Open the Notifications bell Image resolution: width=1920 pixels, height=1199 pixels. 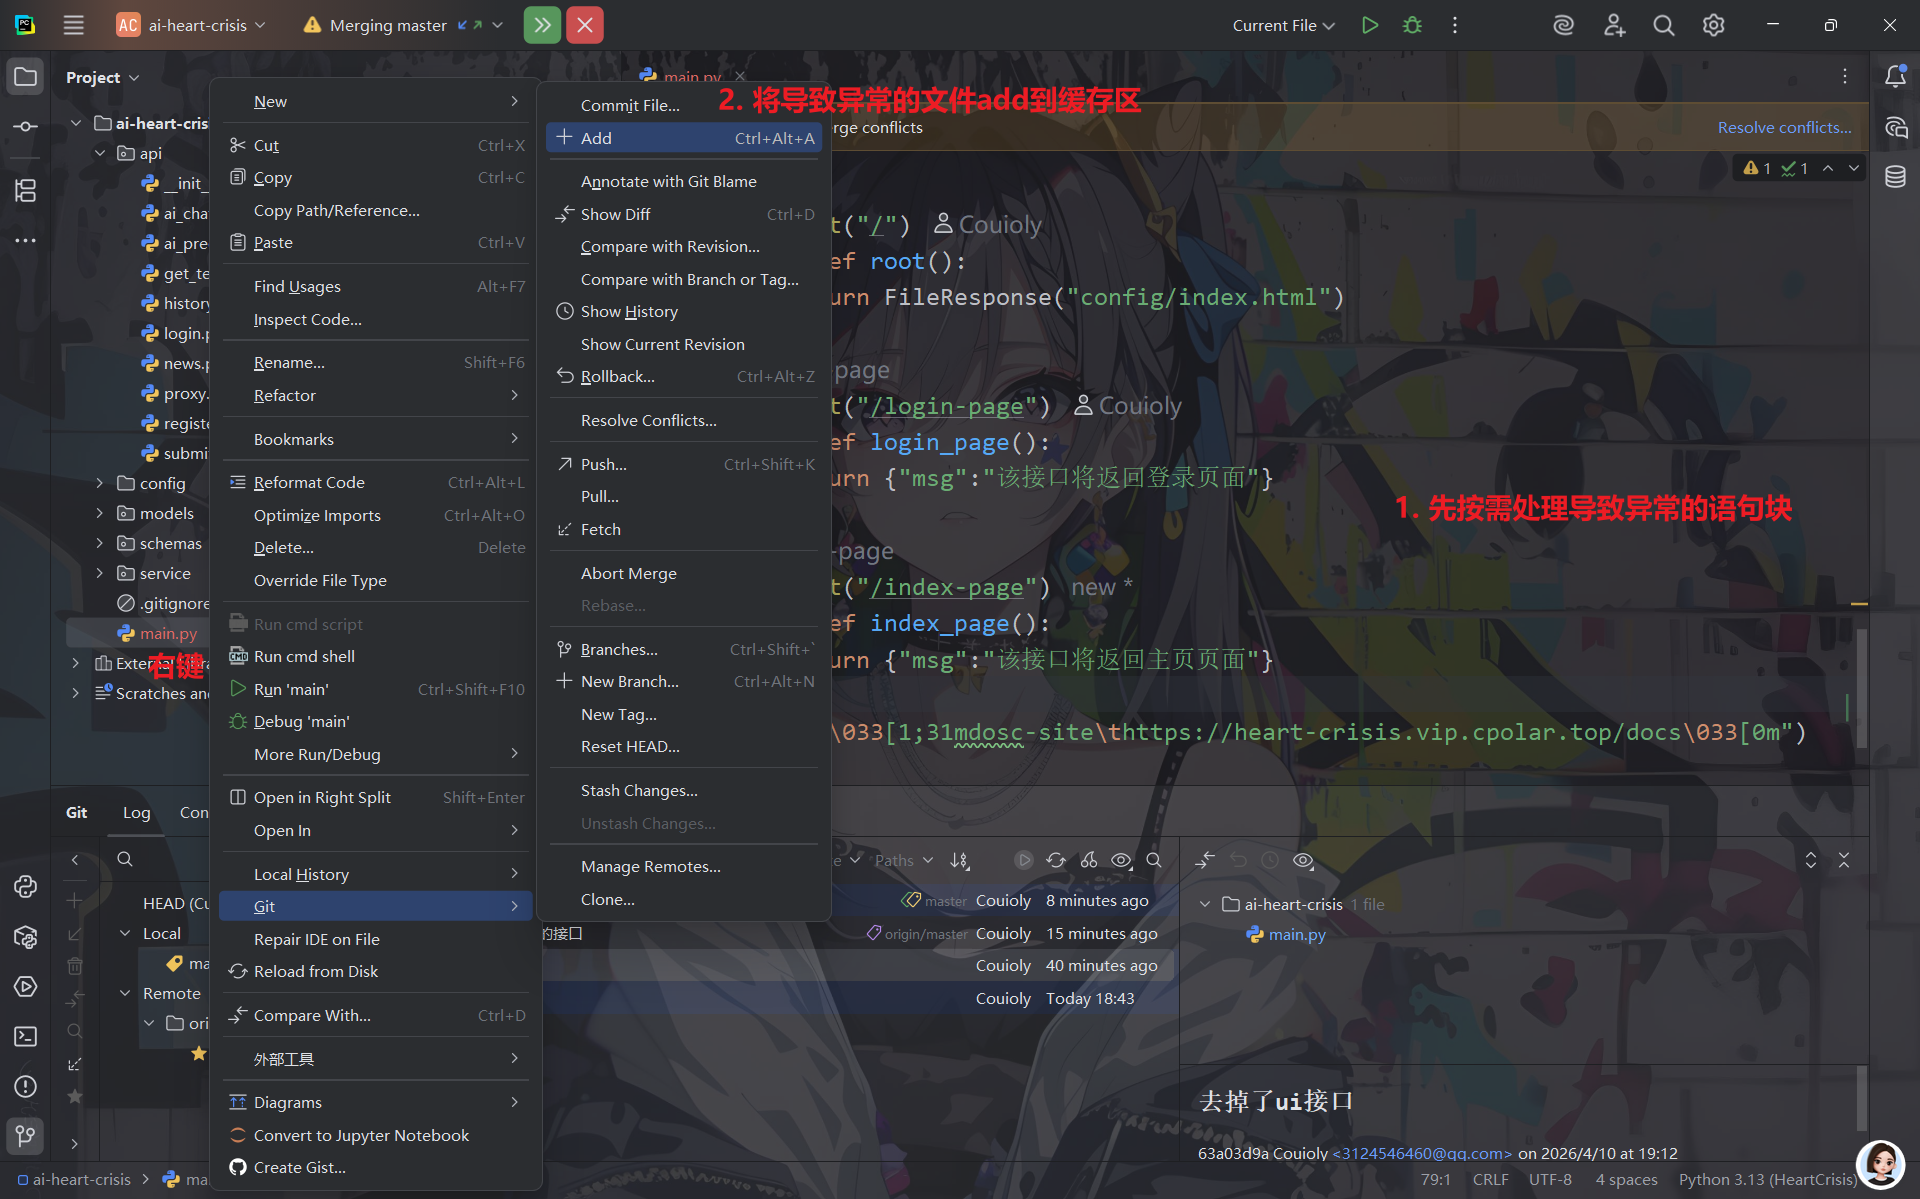coord(1895,77)
